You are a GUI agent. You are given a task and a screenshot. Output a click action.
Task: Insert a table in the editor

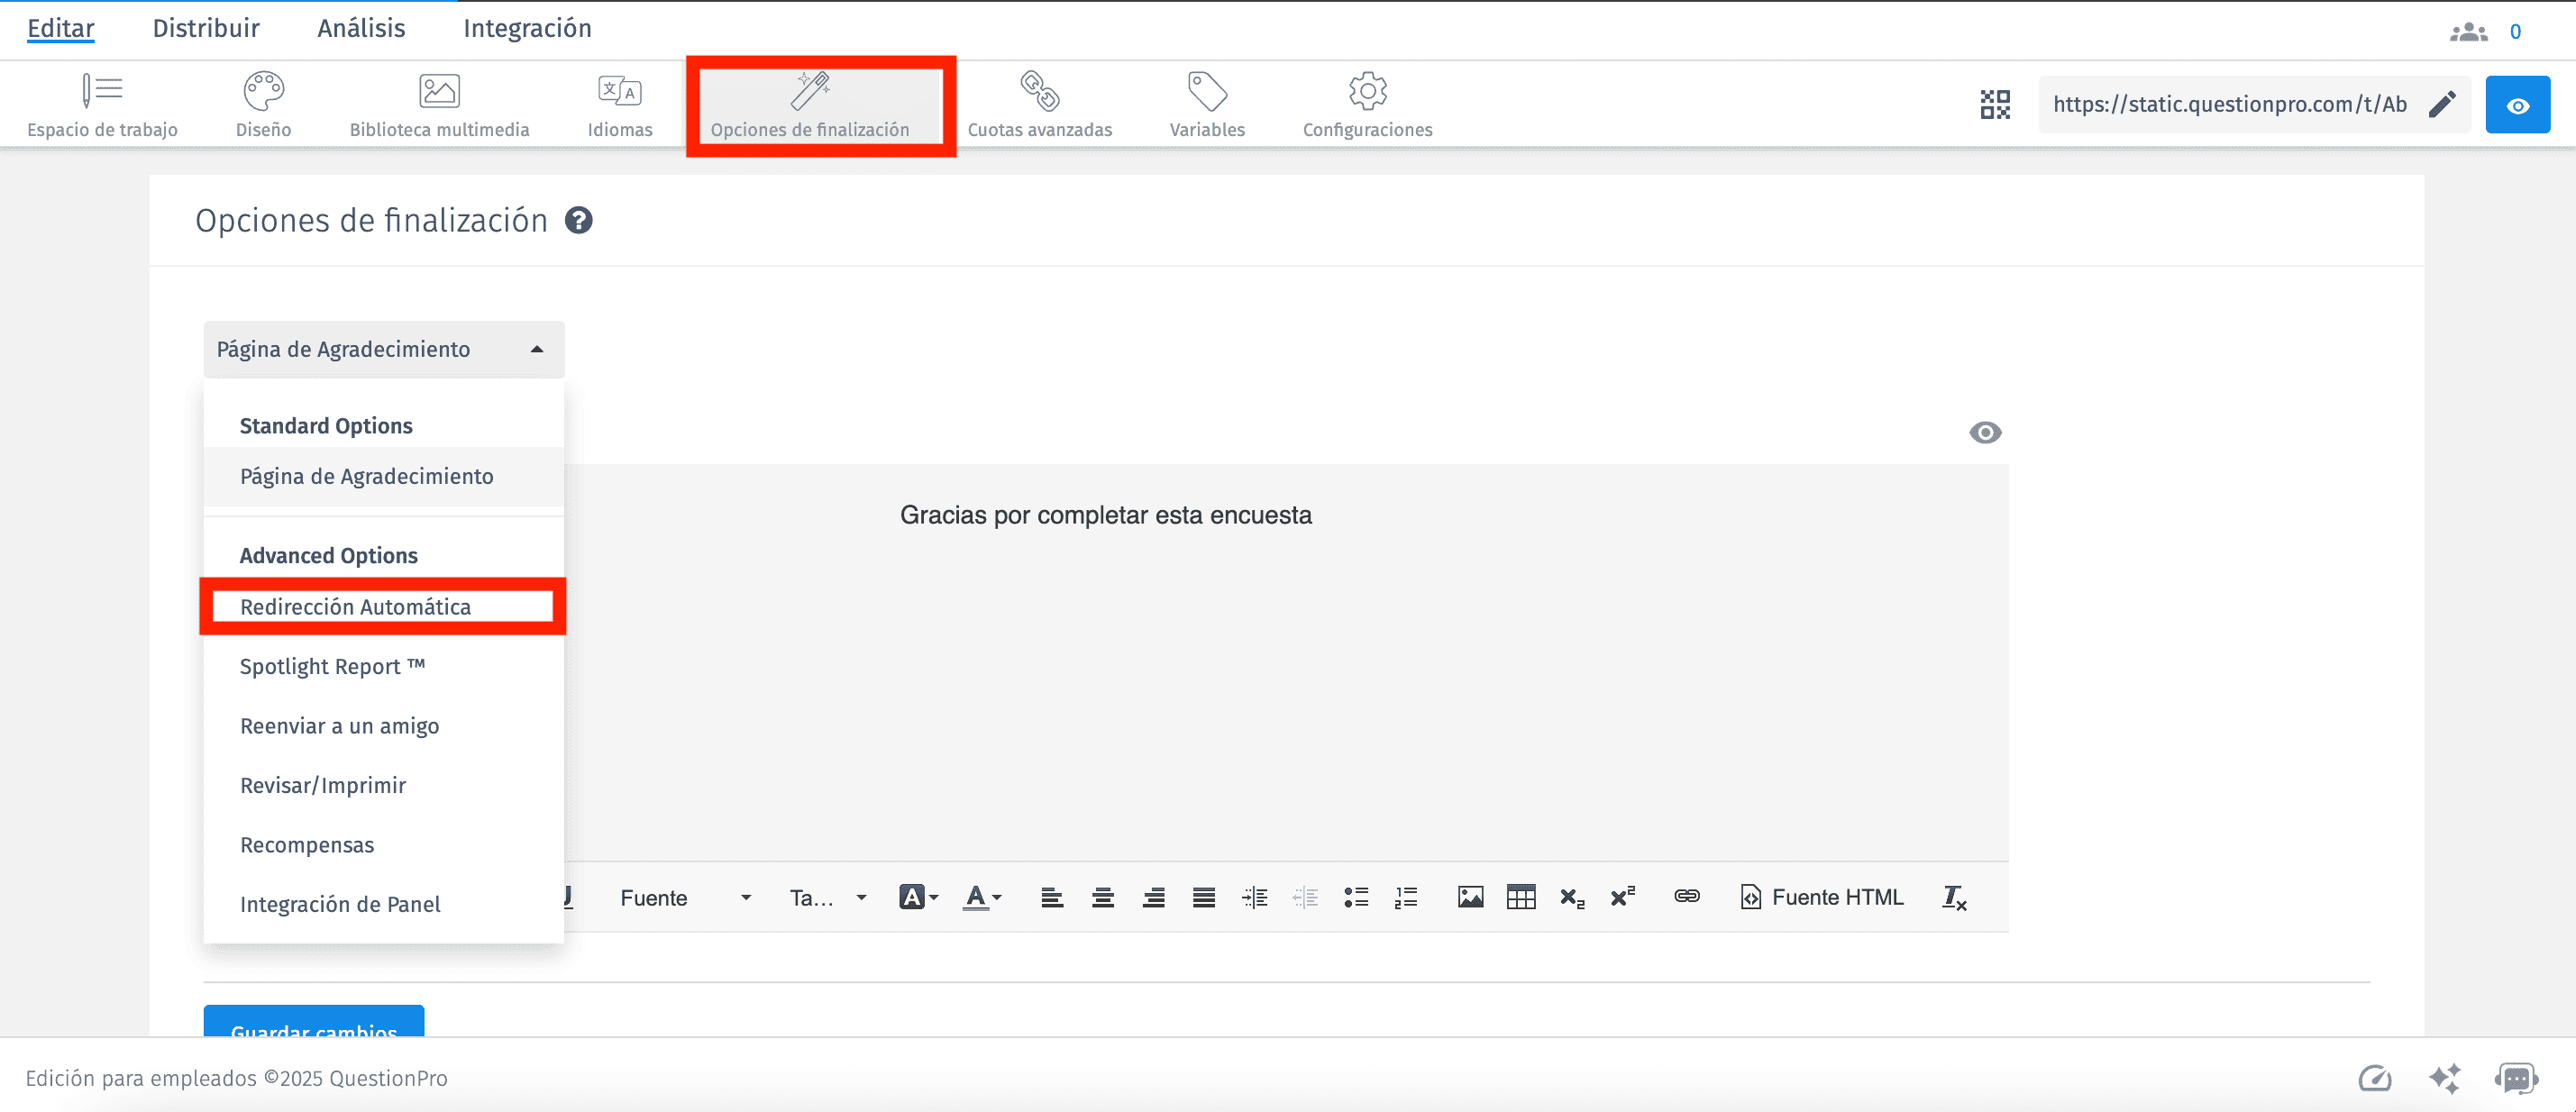(x=1521, y=897)
